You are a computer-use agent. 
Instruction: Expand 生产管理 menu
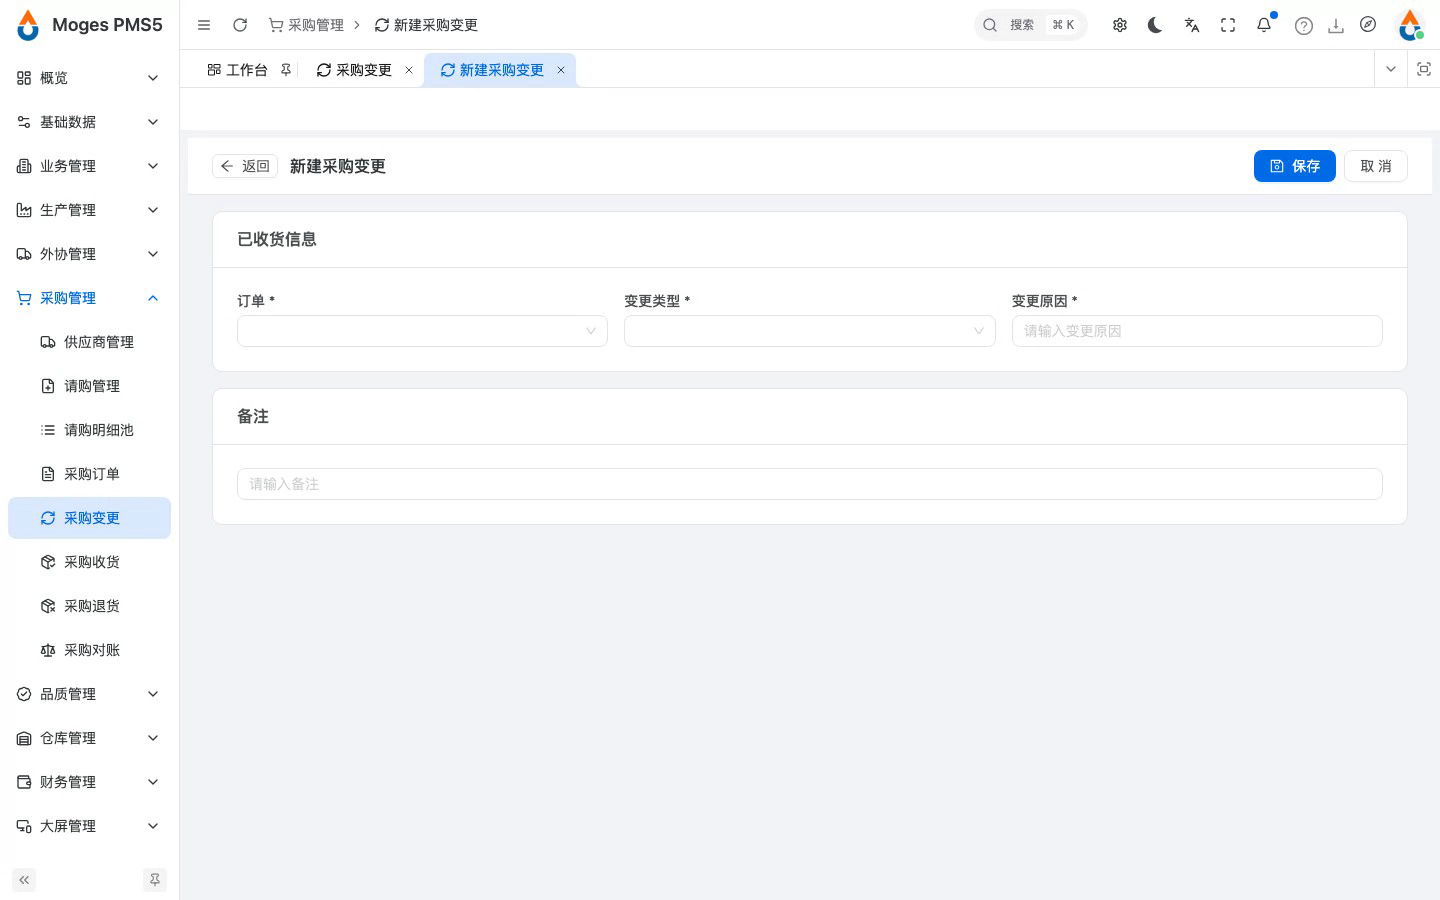click(89, 210)
